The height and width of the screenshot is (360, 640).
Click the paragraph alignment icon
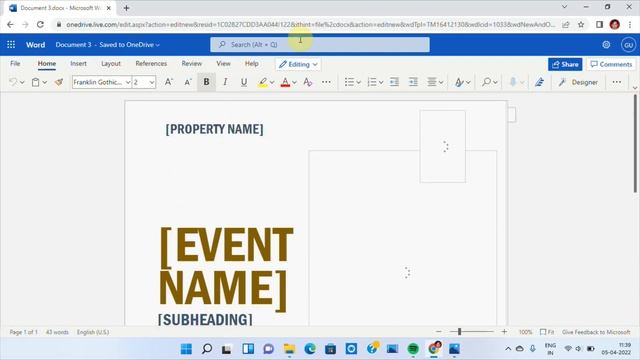(432, 82)
